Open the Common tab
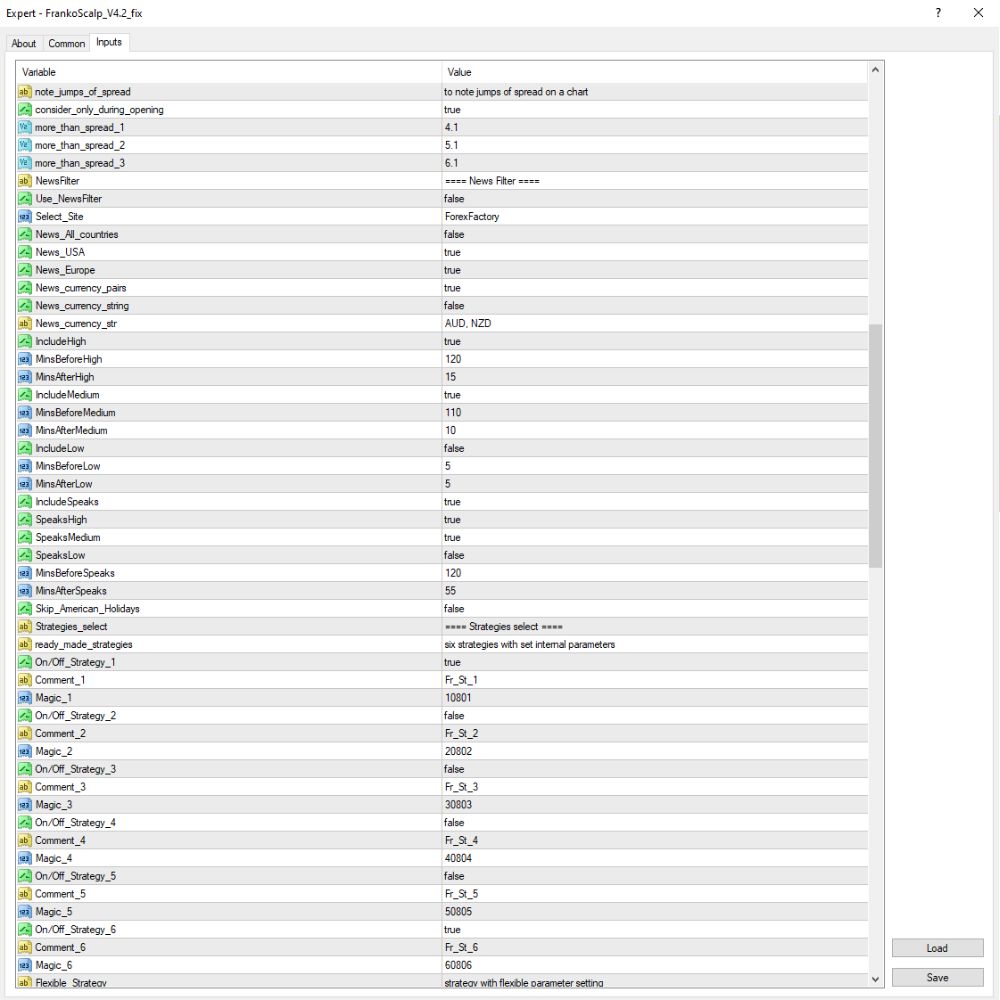This screenshot has height=1000, width=1000. coord(66,43)
